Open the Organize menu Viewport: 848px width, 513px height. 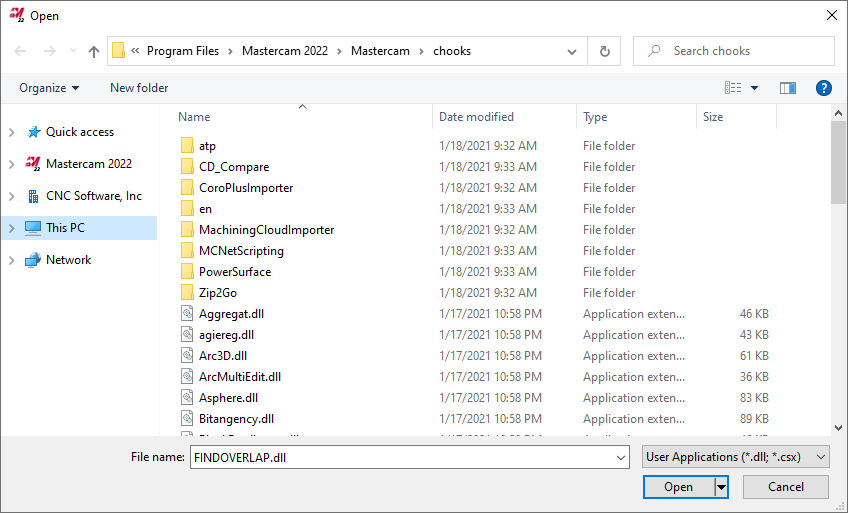pyautogui.click(x=49, y=88)
